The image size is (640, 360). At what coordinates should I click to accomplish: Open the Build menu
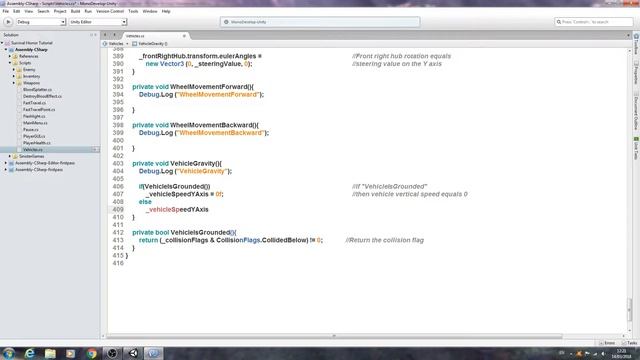pyautogui.click(x=76, y=11)
